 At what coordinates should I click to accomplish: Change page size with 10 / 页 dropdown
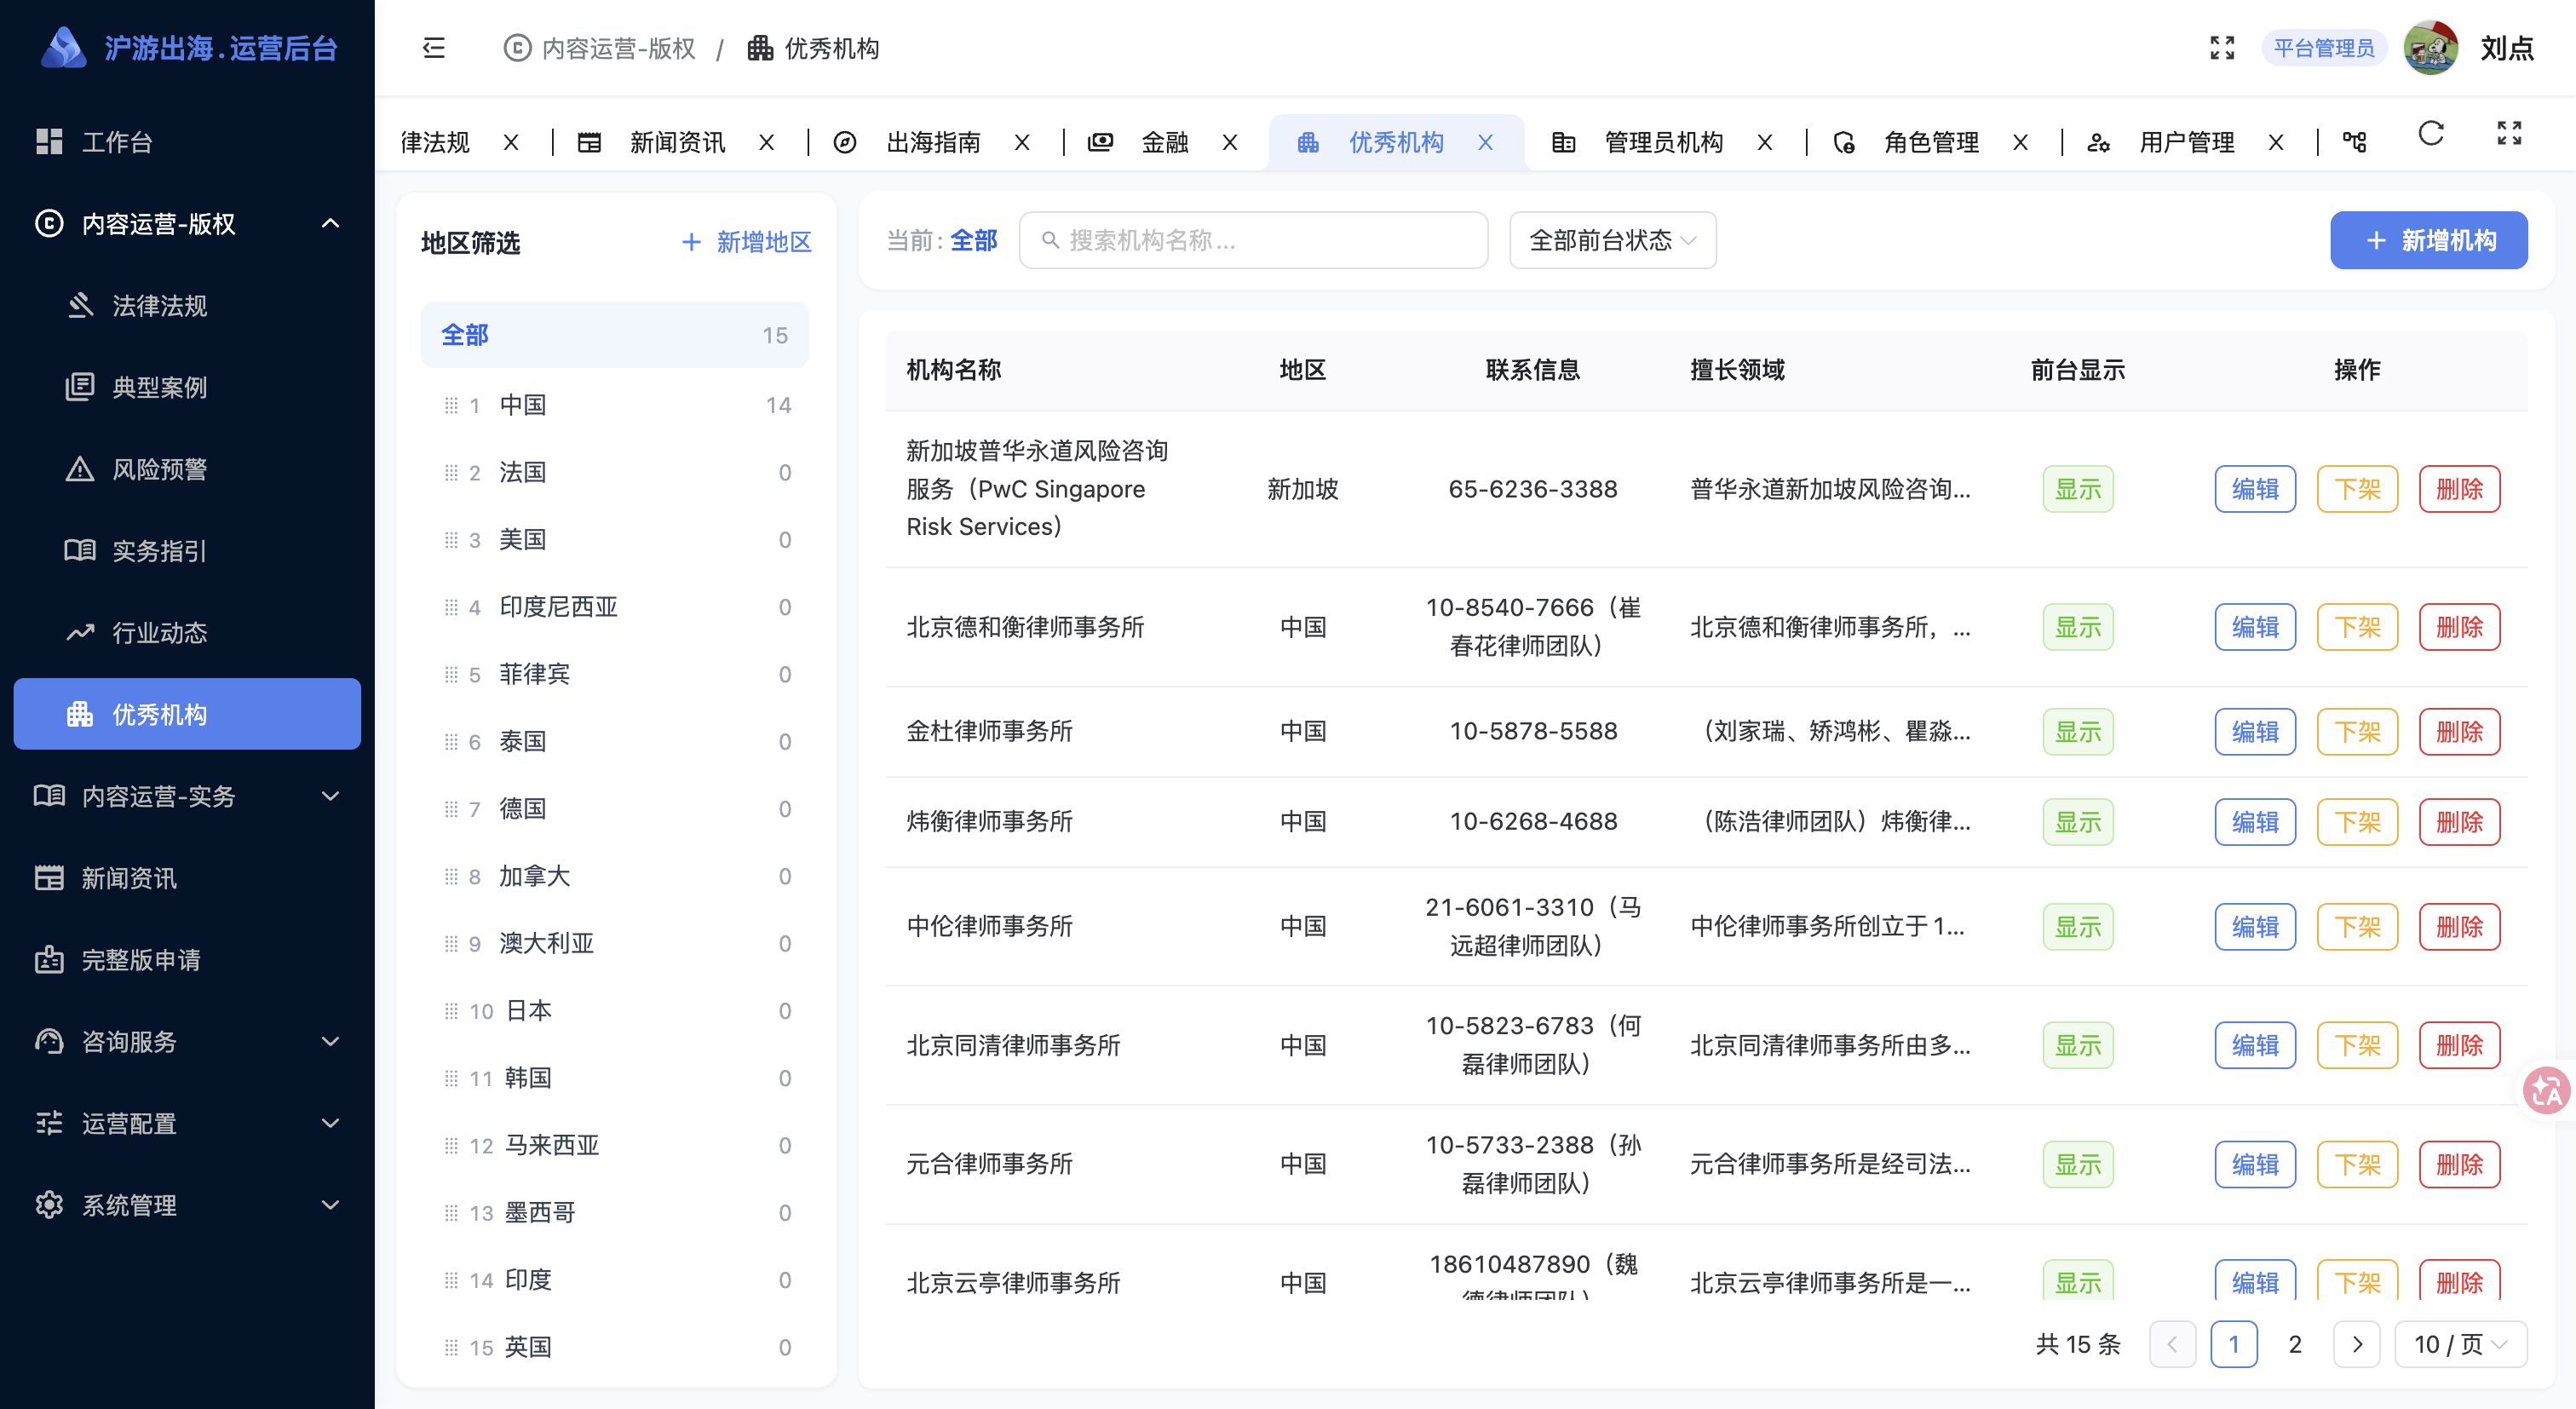pyautogui.click(x=2461, y=1344)
